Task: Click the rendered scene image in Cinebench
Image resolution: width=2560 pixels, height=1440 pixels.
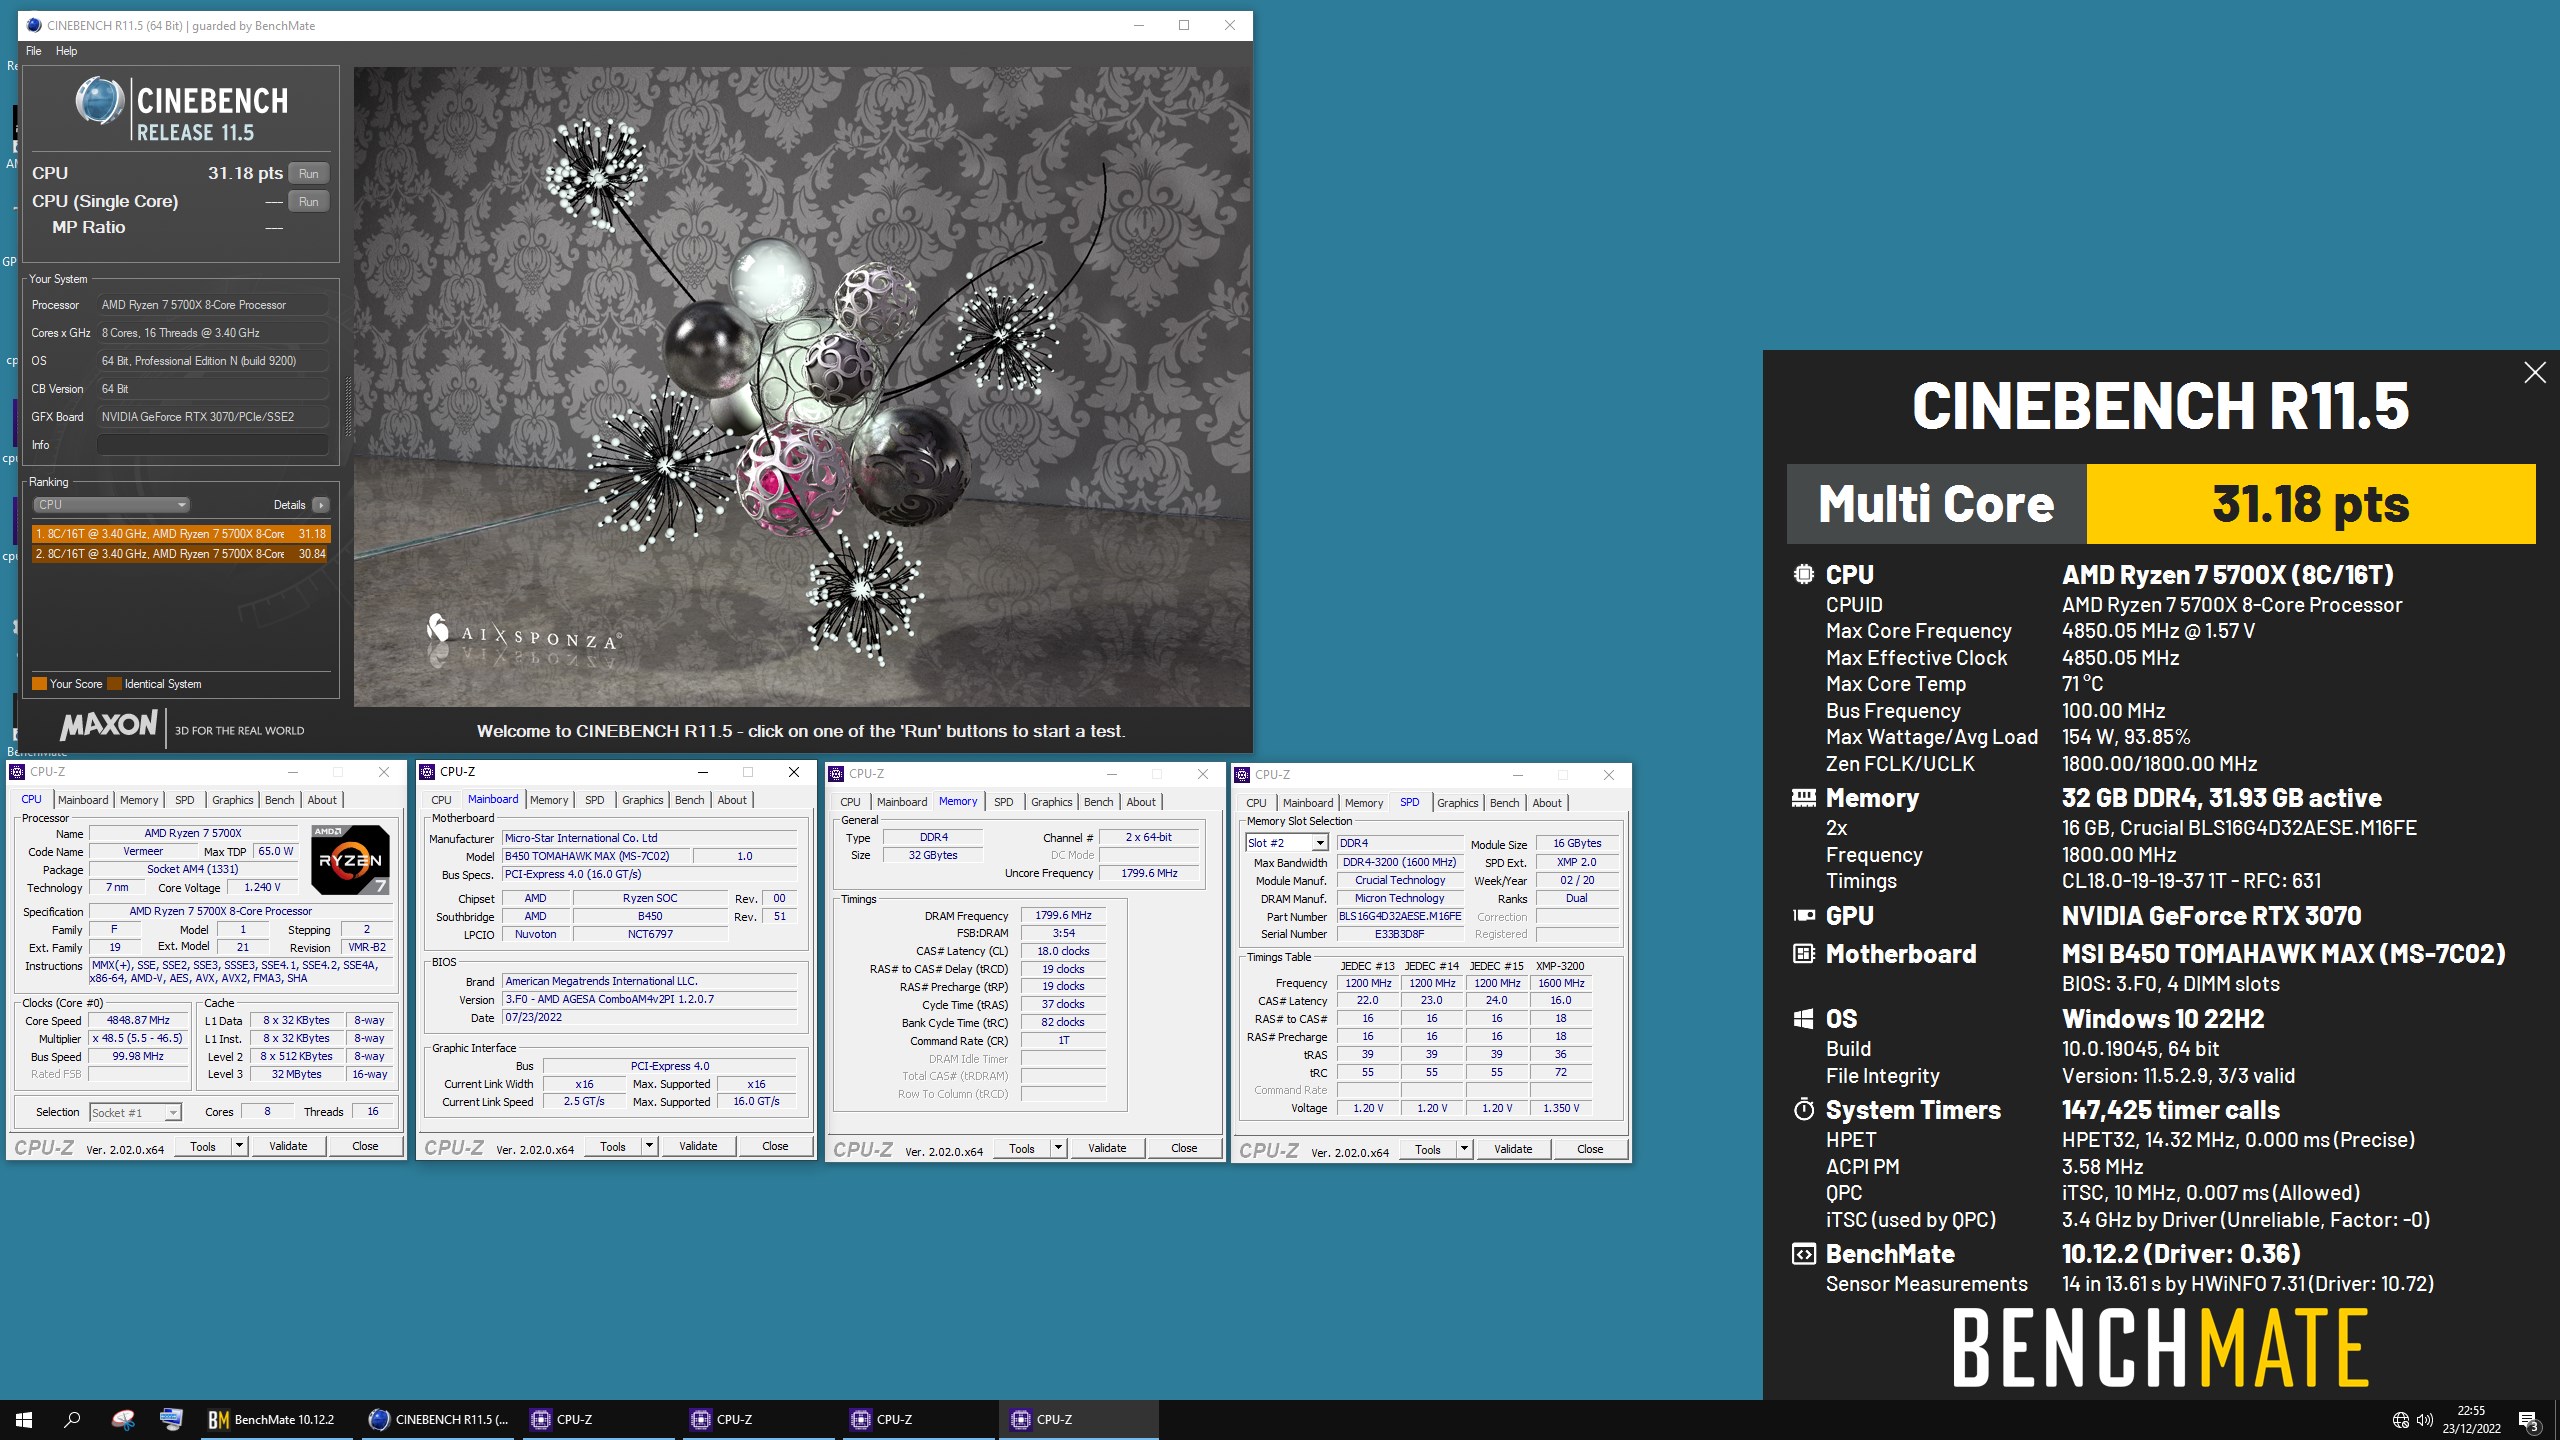Action: click(802, 387)
